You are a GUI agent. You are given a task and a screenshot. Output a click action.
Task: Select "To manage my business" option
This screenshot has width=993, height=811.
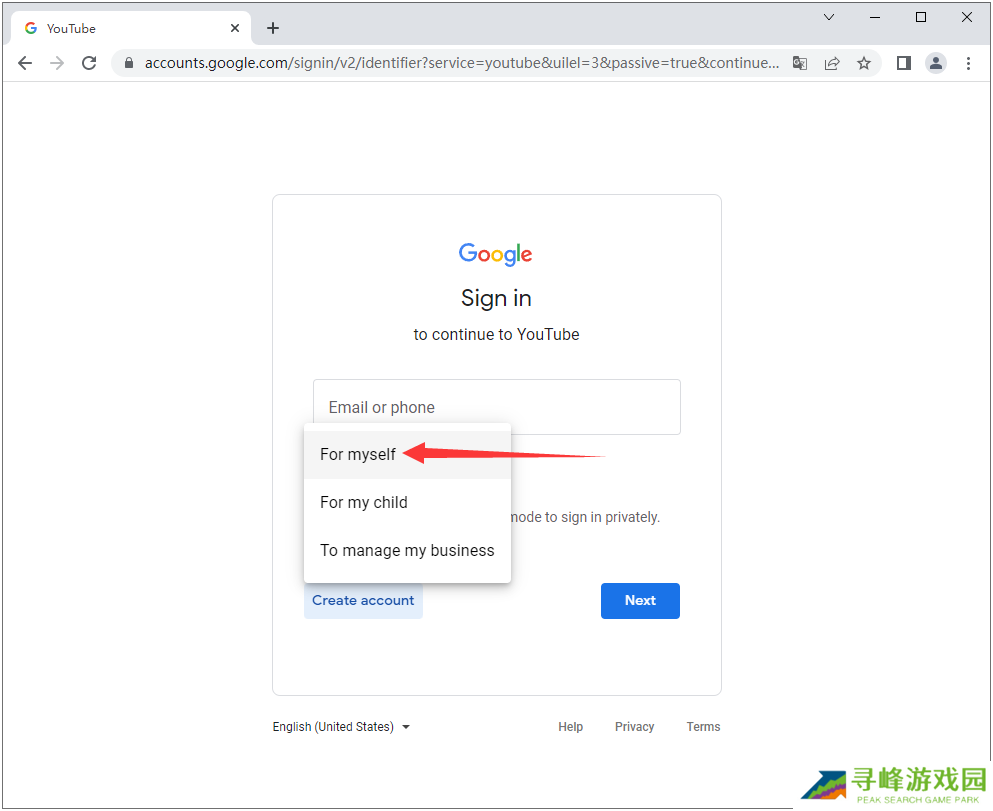coord(407,551)
